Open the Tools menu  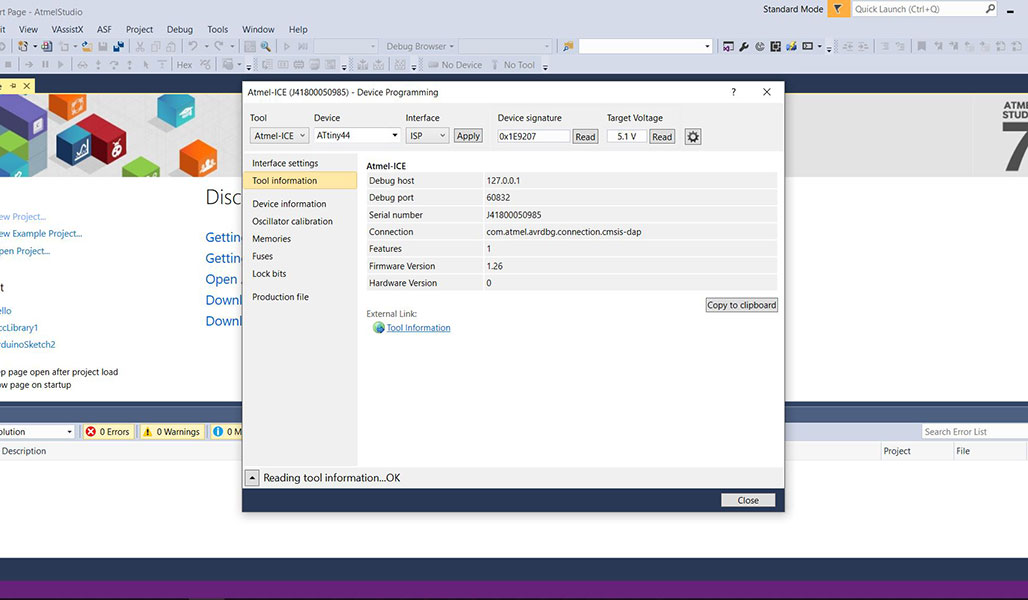(218, 30)
